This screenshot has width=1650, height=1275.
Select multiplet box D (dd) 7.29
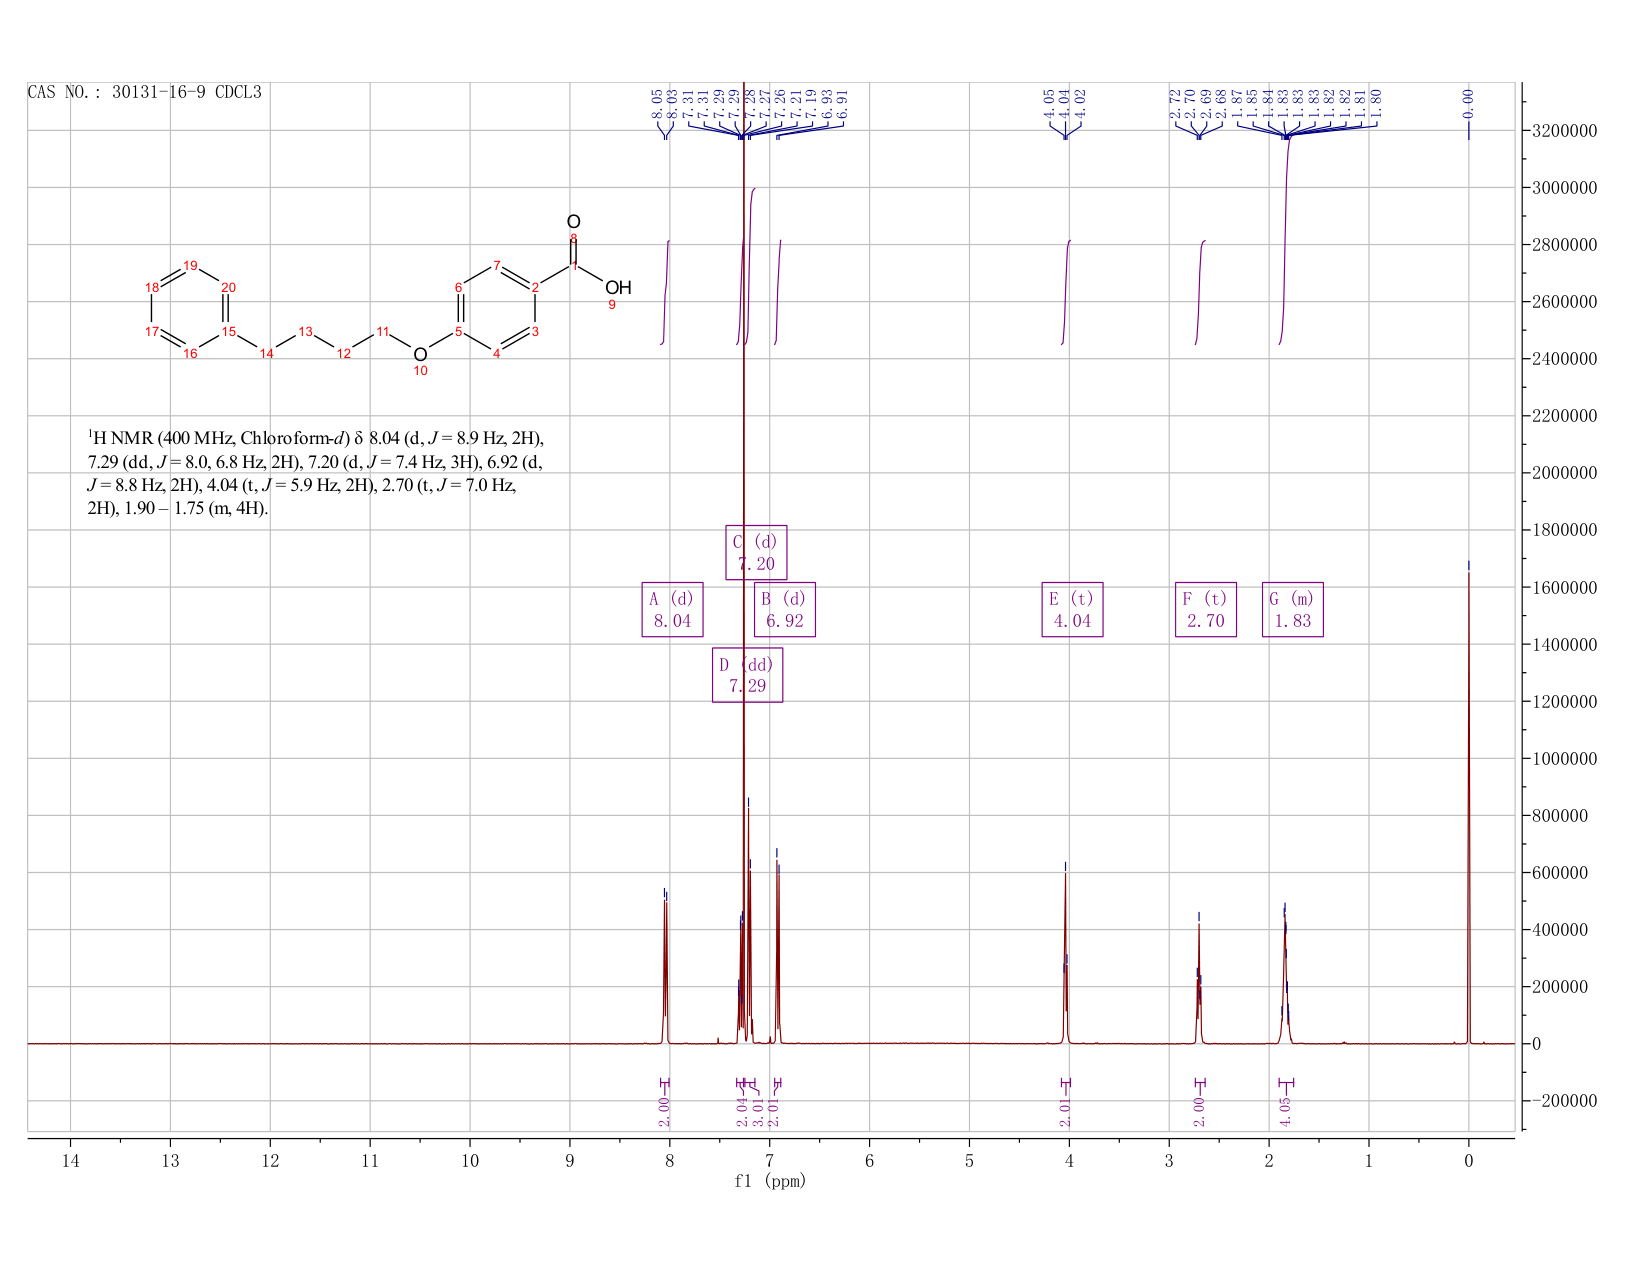tap(747, 675)
